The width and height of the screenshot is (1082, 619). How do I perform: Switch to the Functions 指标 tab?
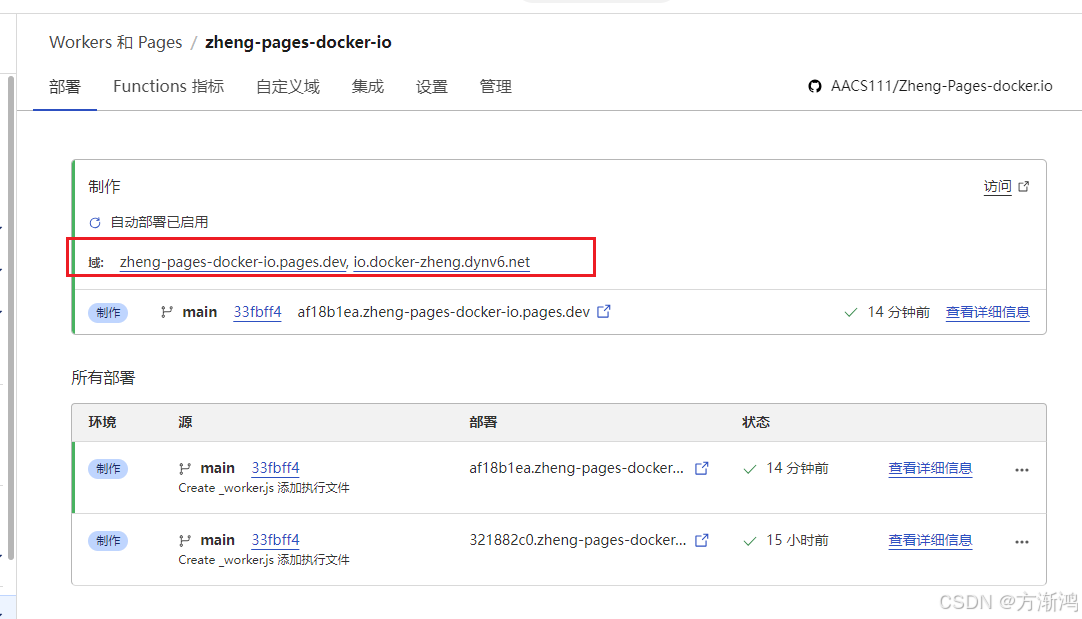168,86
